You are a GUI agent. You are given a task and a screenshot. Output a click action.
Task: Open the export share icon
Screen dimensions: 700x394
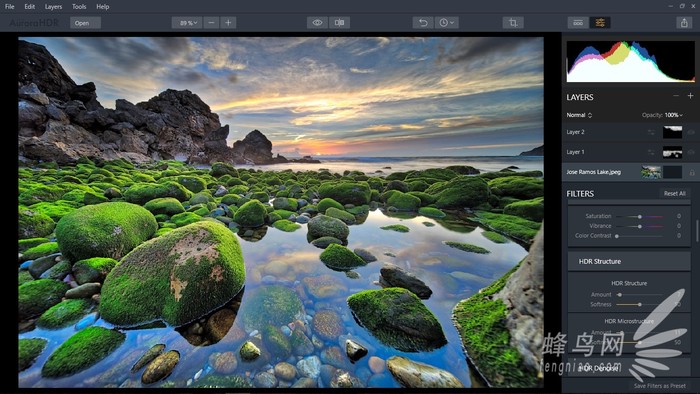pyautogui.click(x=684, y=23)
